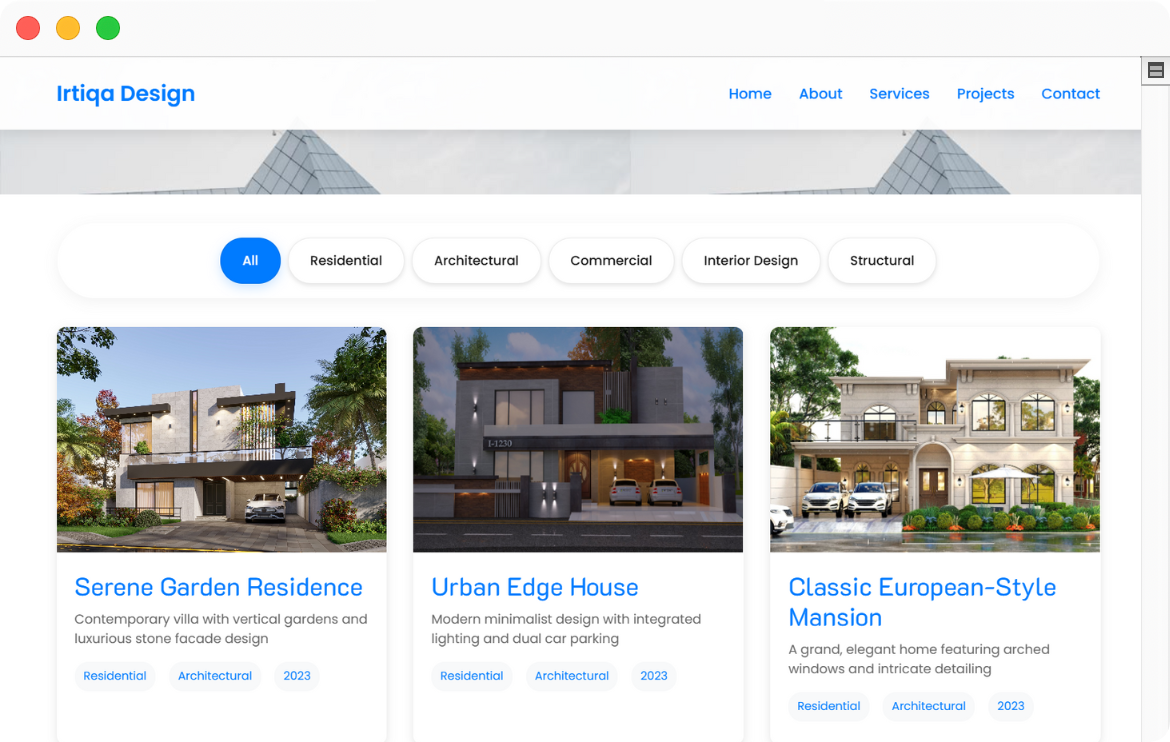This screenshot has height=742, width=1170.
Task: Click the Urban Edge House image
Action: point(578,440)
